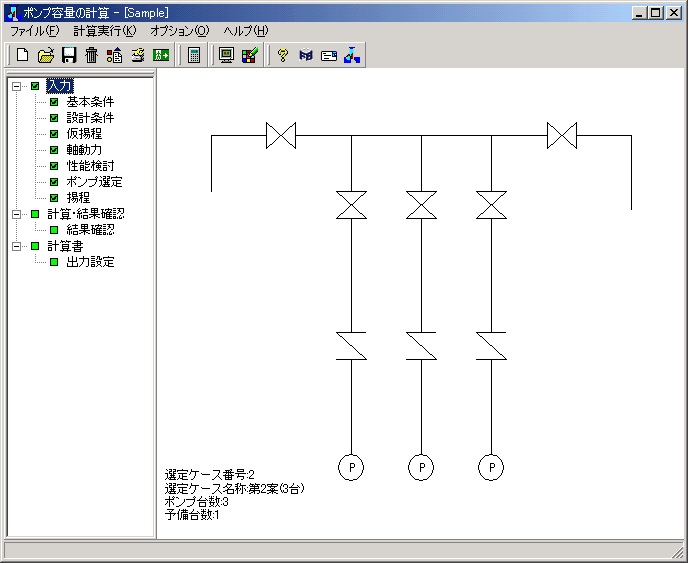Select 計算・結果確認 tree item
This screenshot has width=688, height=563.
86,214
